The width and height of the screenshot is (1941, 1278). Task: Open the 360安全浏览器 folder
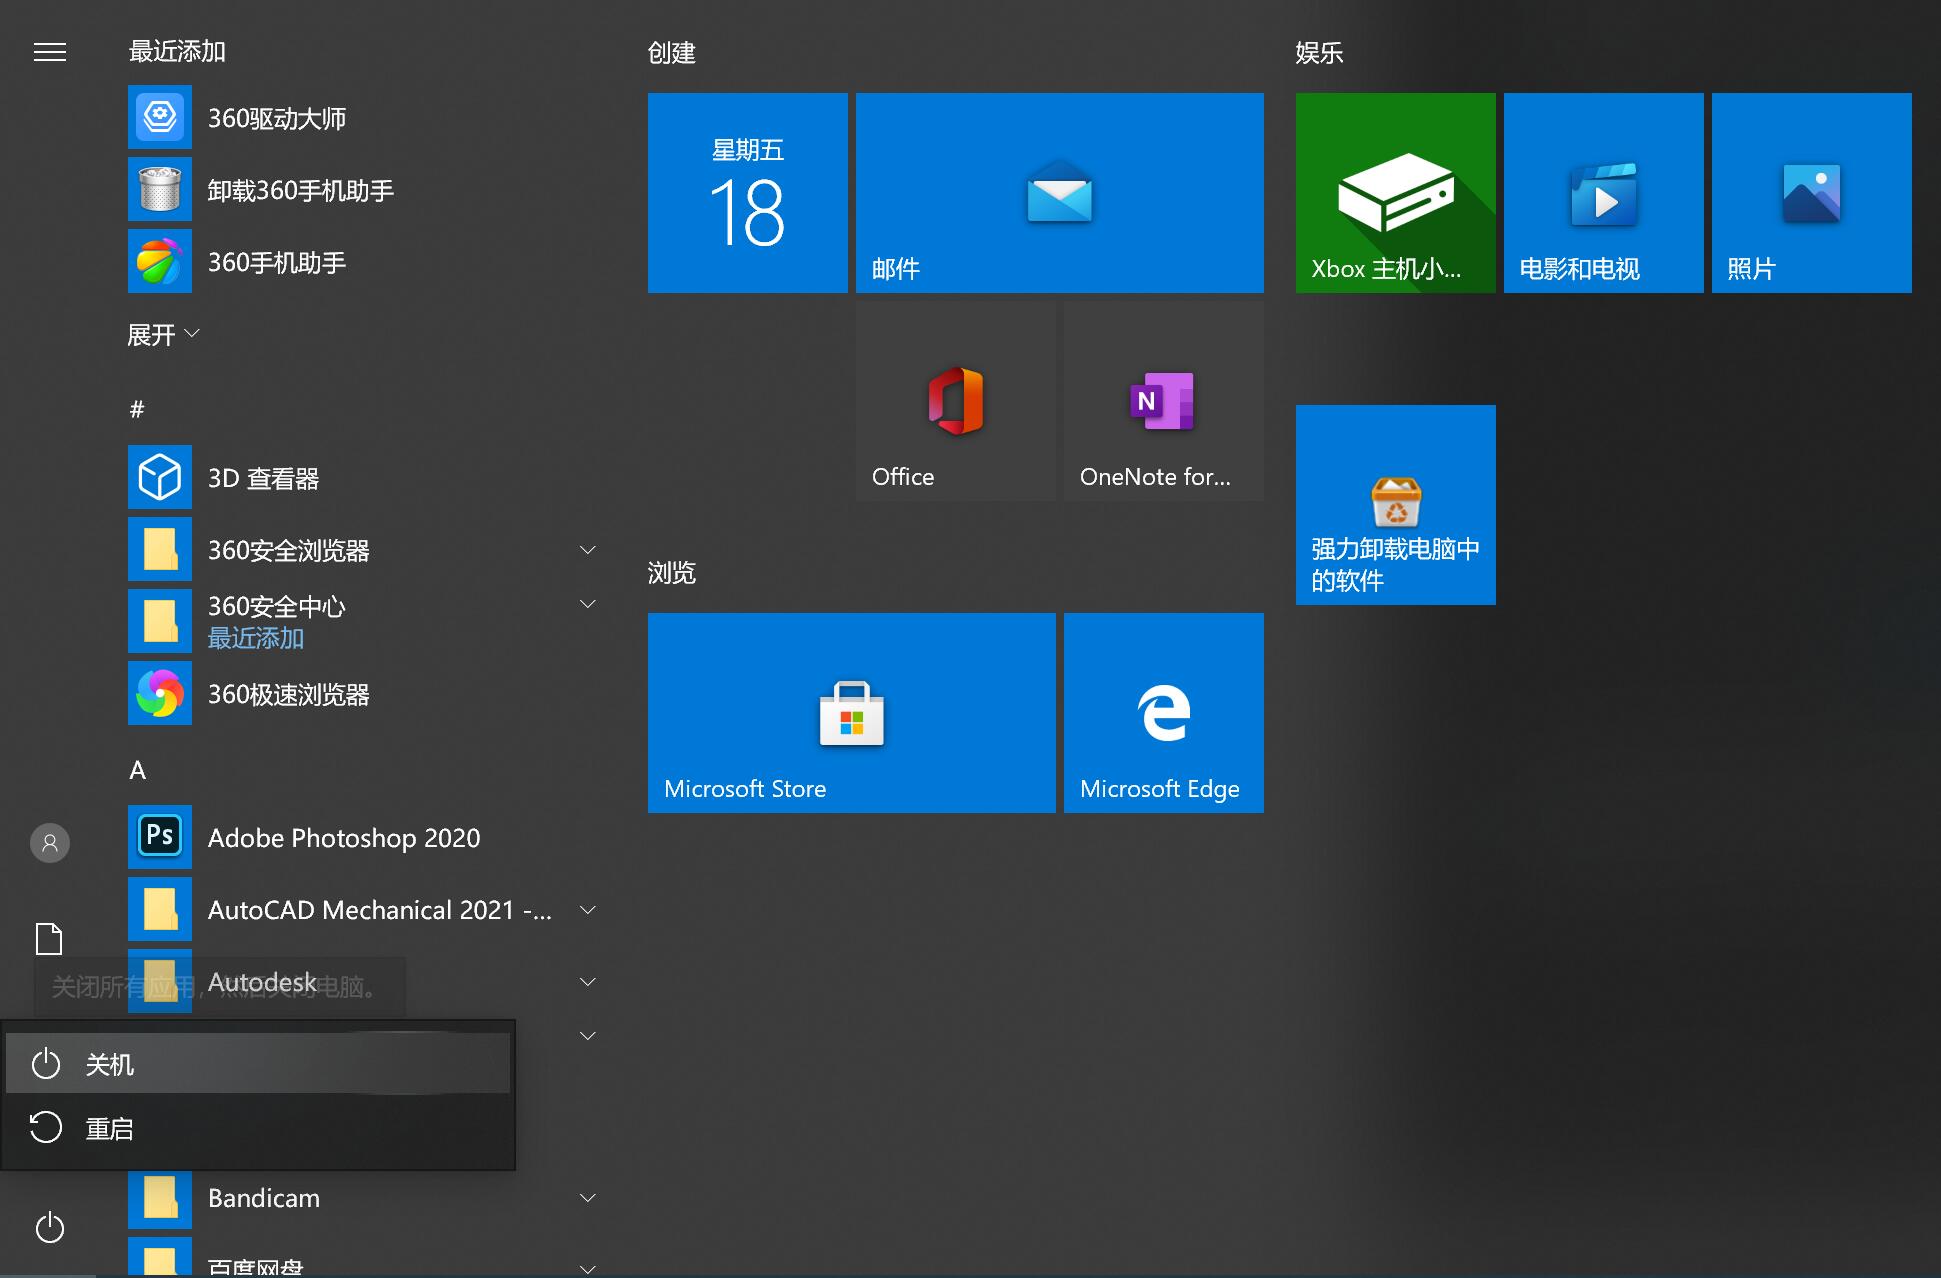(364, 550)
